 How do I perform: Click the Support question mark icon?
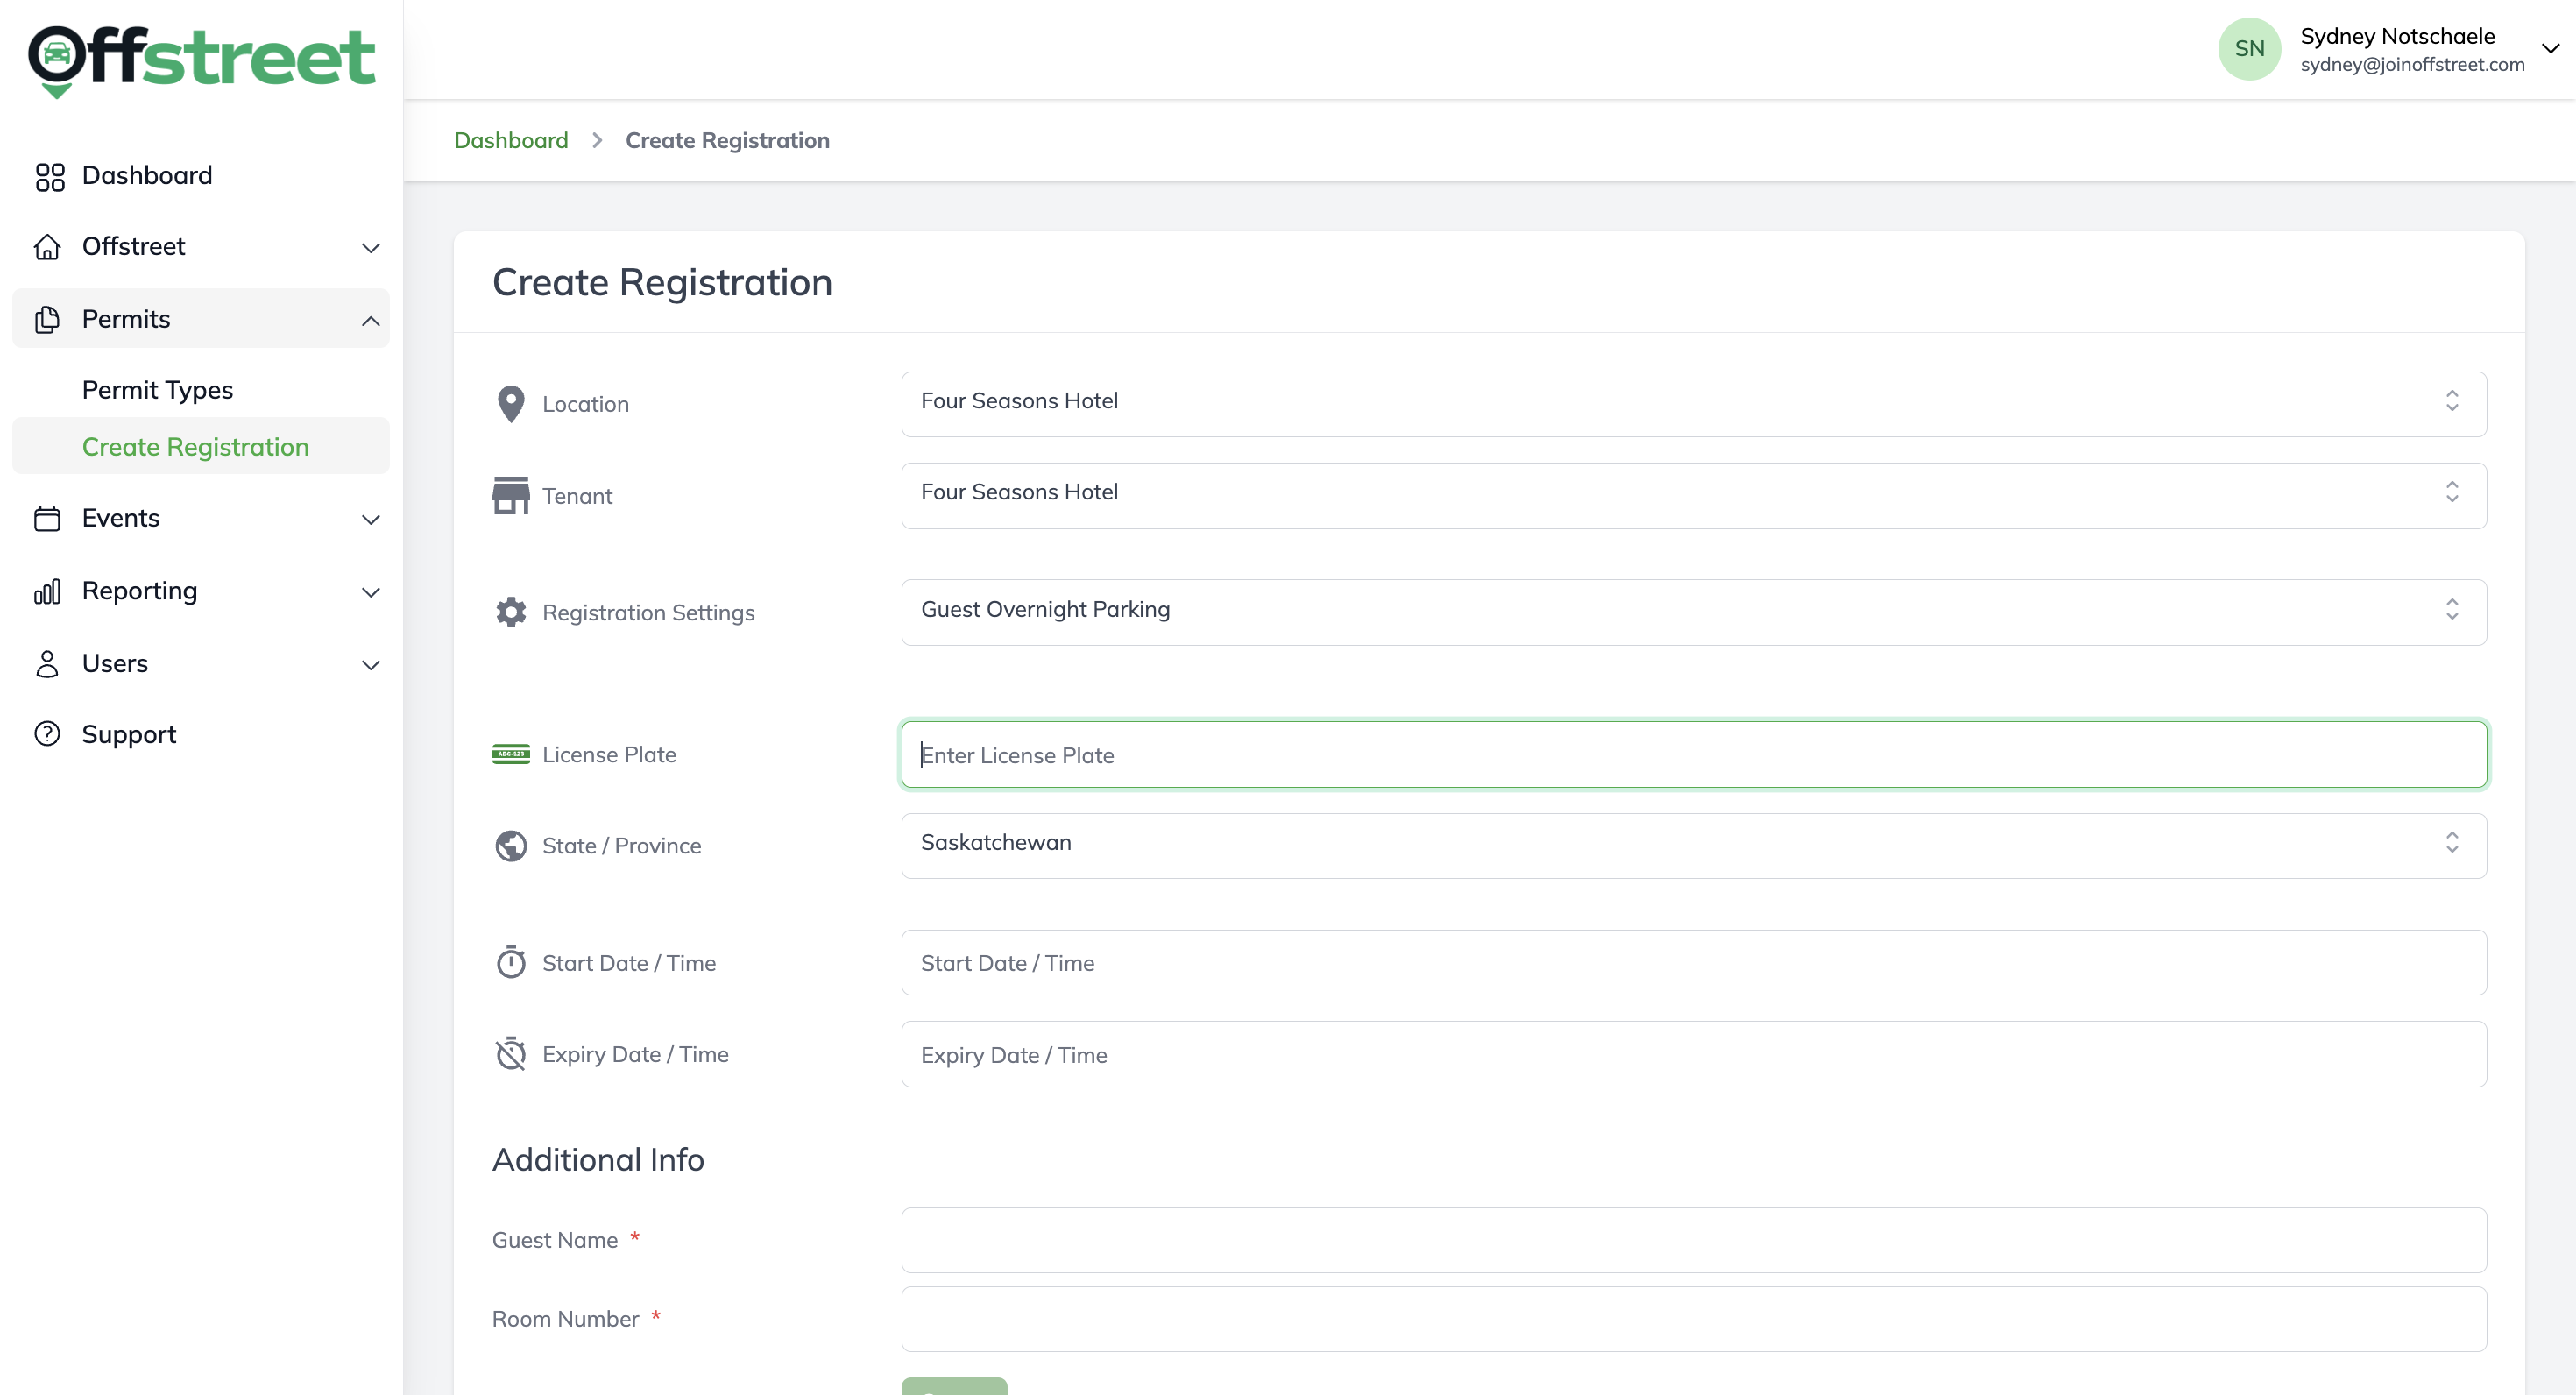(47, 734)
